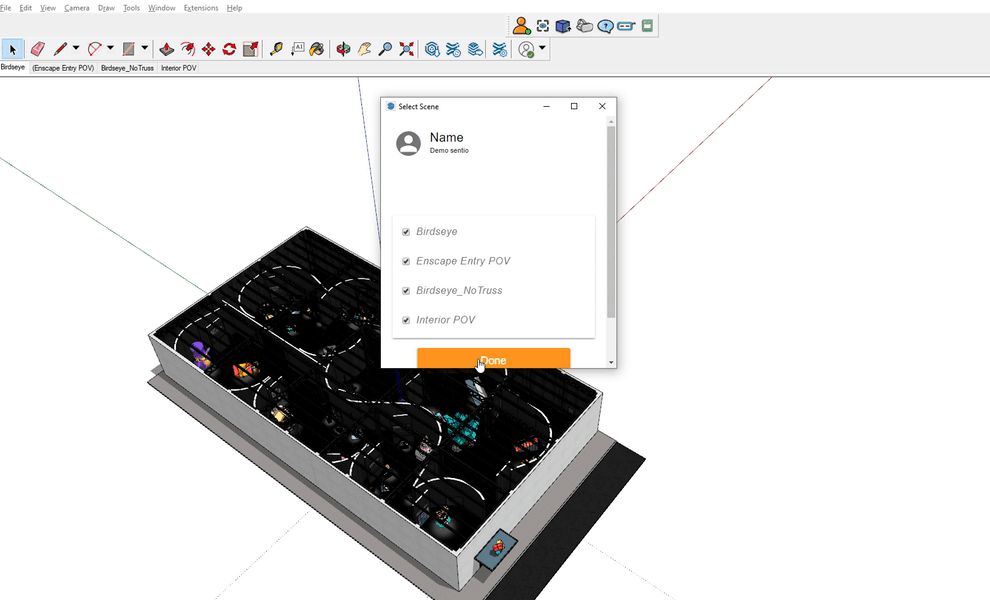Click the VR headset icon
Screen dimensions: 990x600
(x=585, y=26)
